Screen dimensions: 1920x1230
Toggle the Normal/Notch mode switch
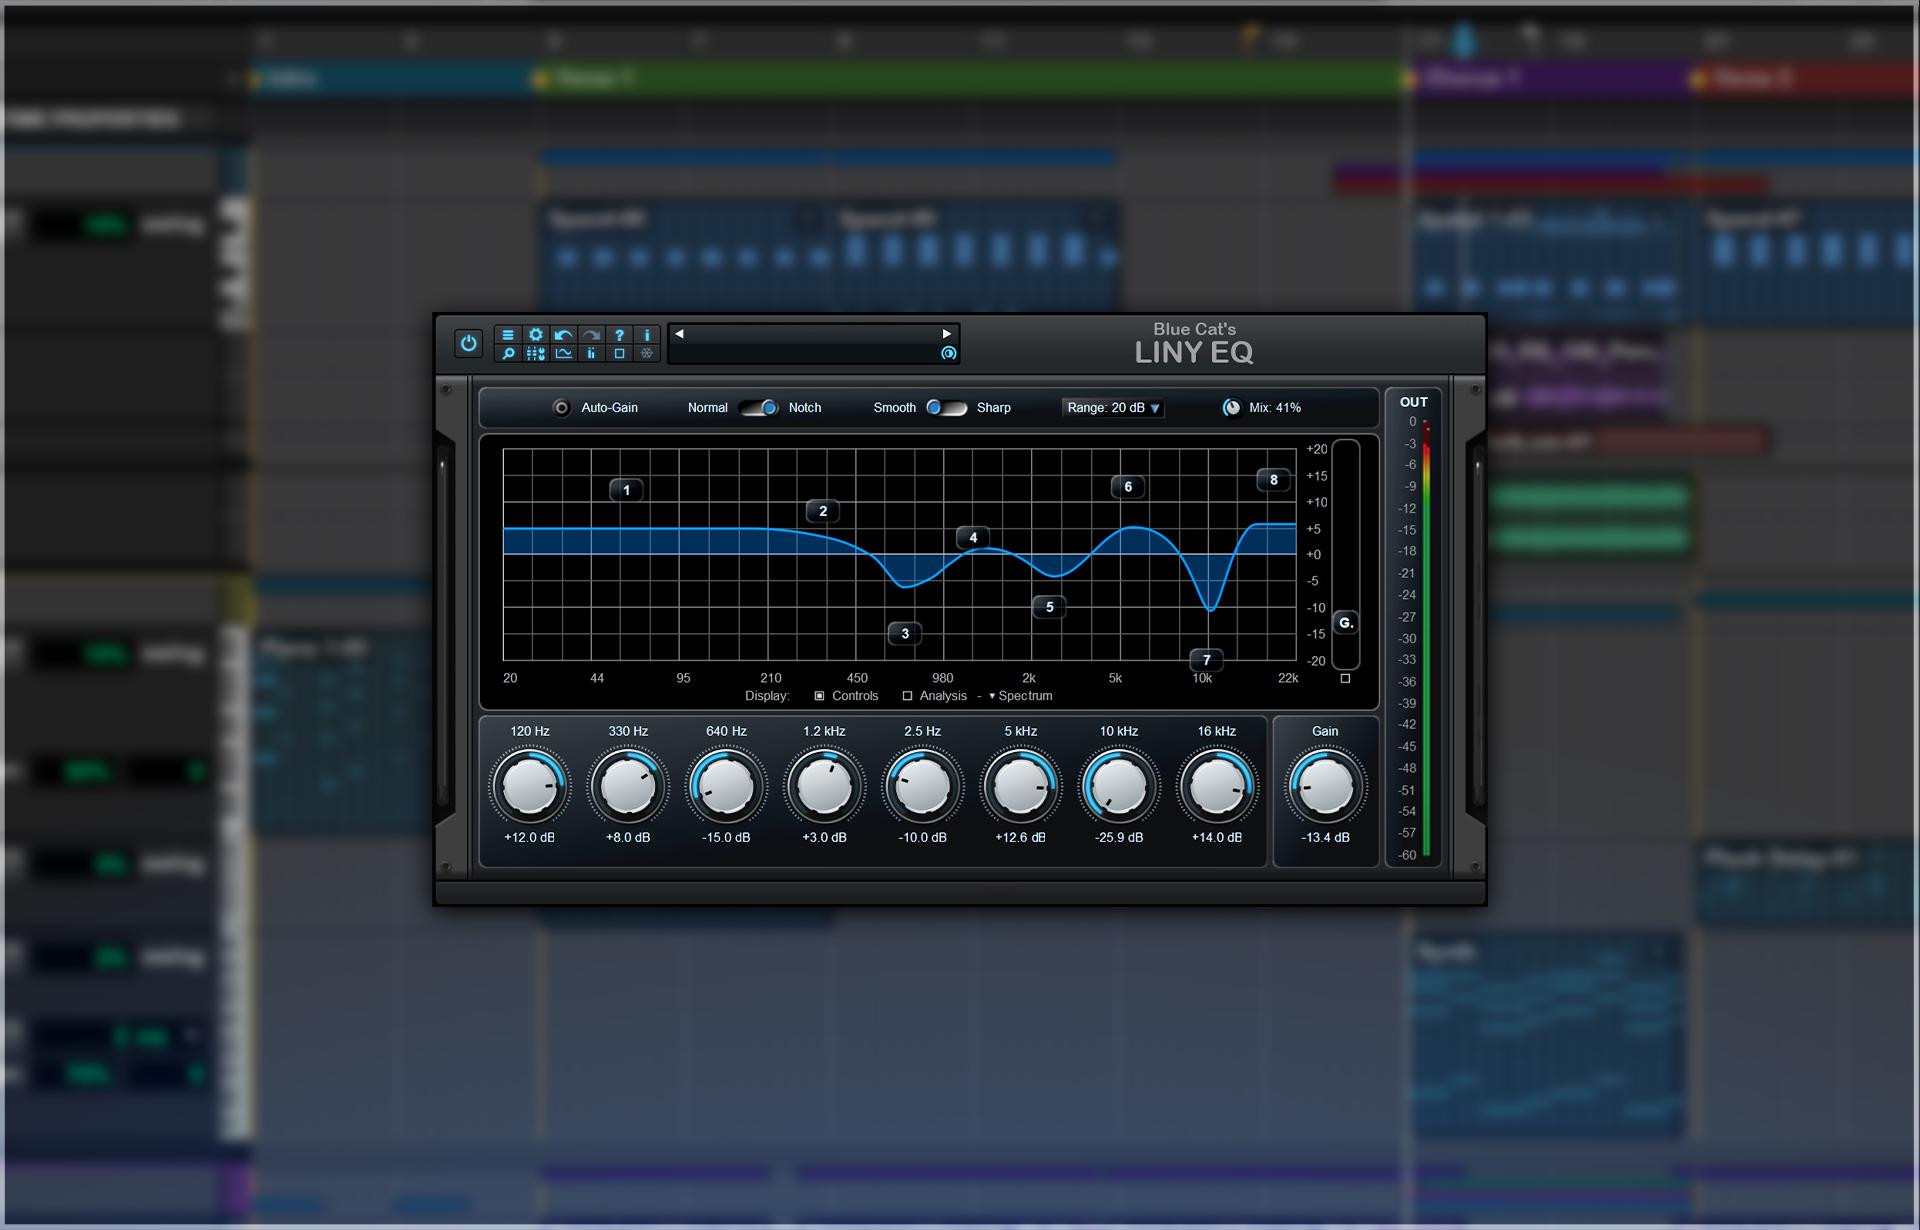[x=759, y=408]
